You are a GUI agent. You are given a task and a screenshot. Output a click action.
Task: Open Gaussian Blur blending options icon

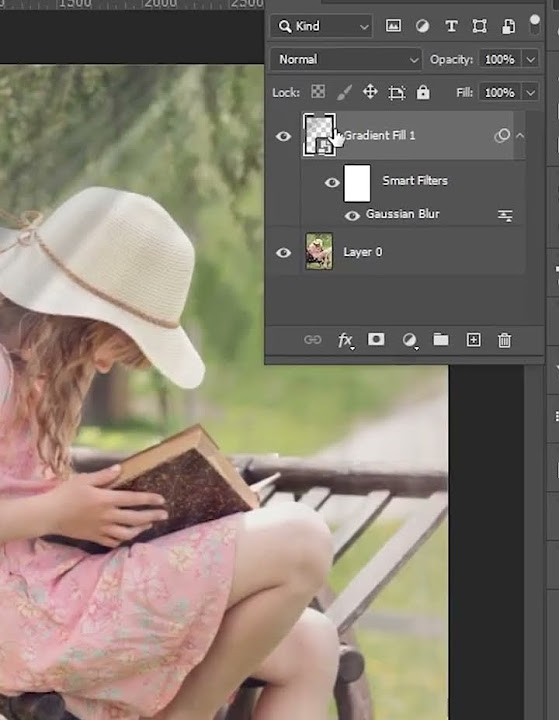pos(505,215)
